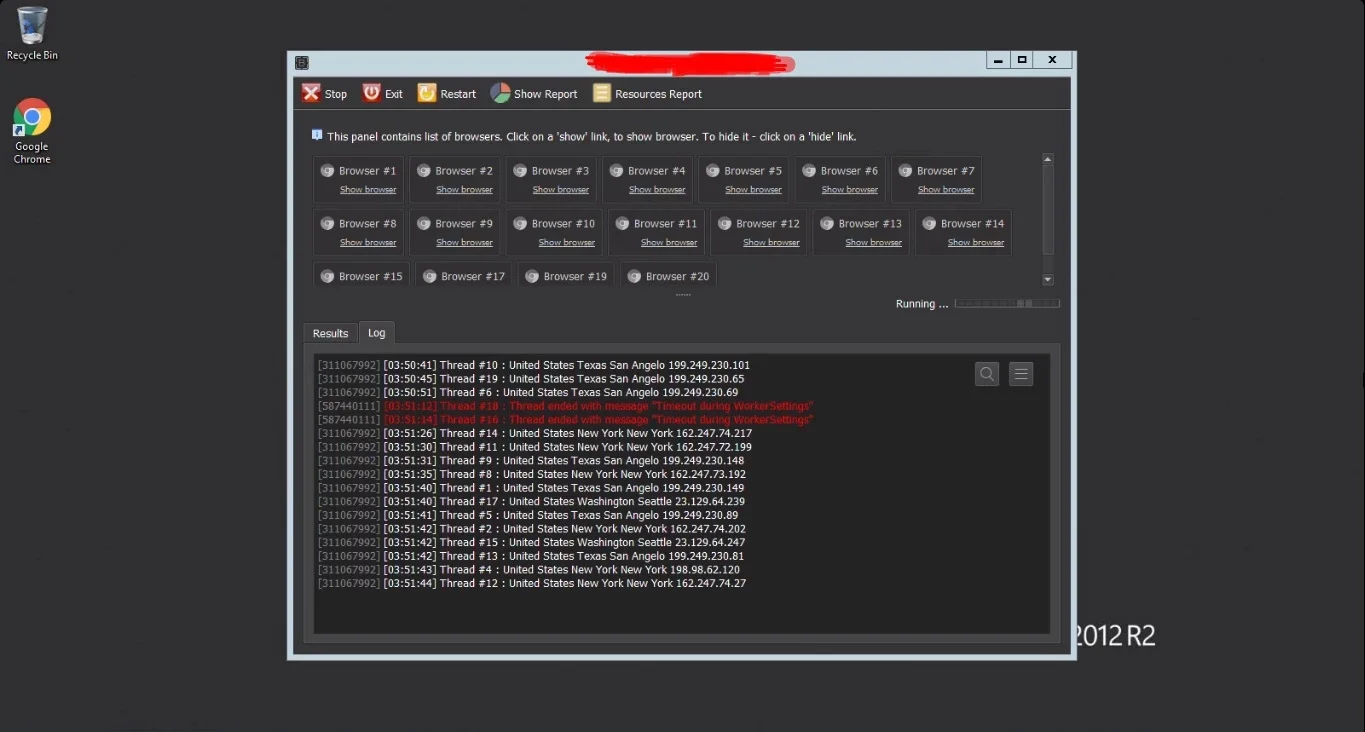Click the Browser #12 chrome icon
This screenshot has width=1365, height=732.
pos(724,224)
